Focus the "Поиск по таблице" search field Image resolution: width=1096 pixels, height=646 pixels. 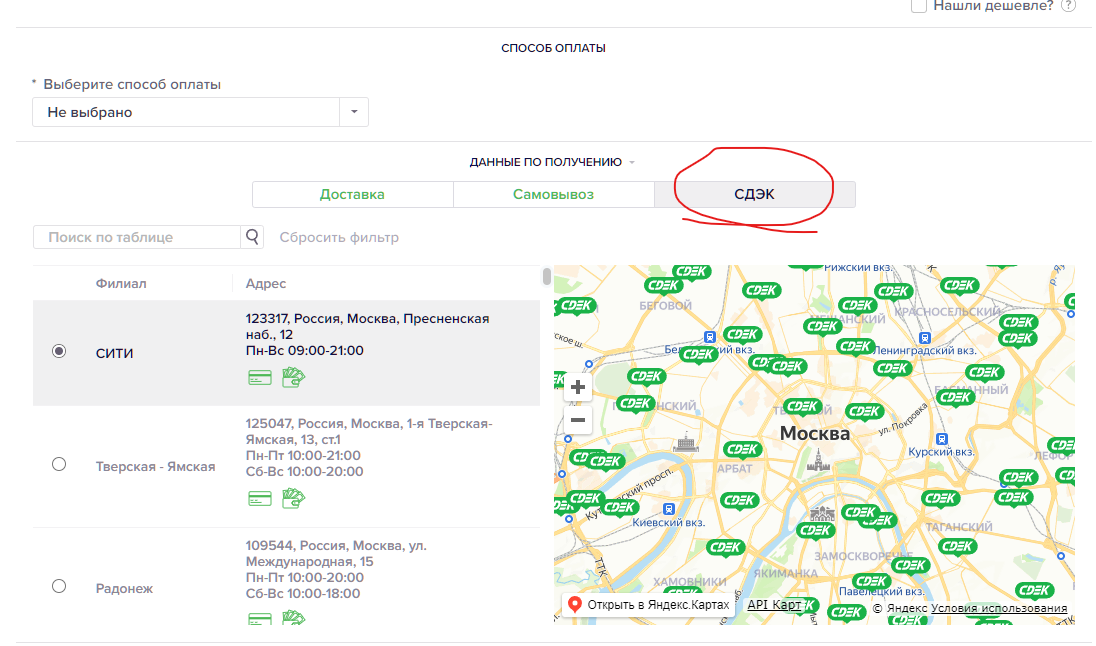click(137, 237)
